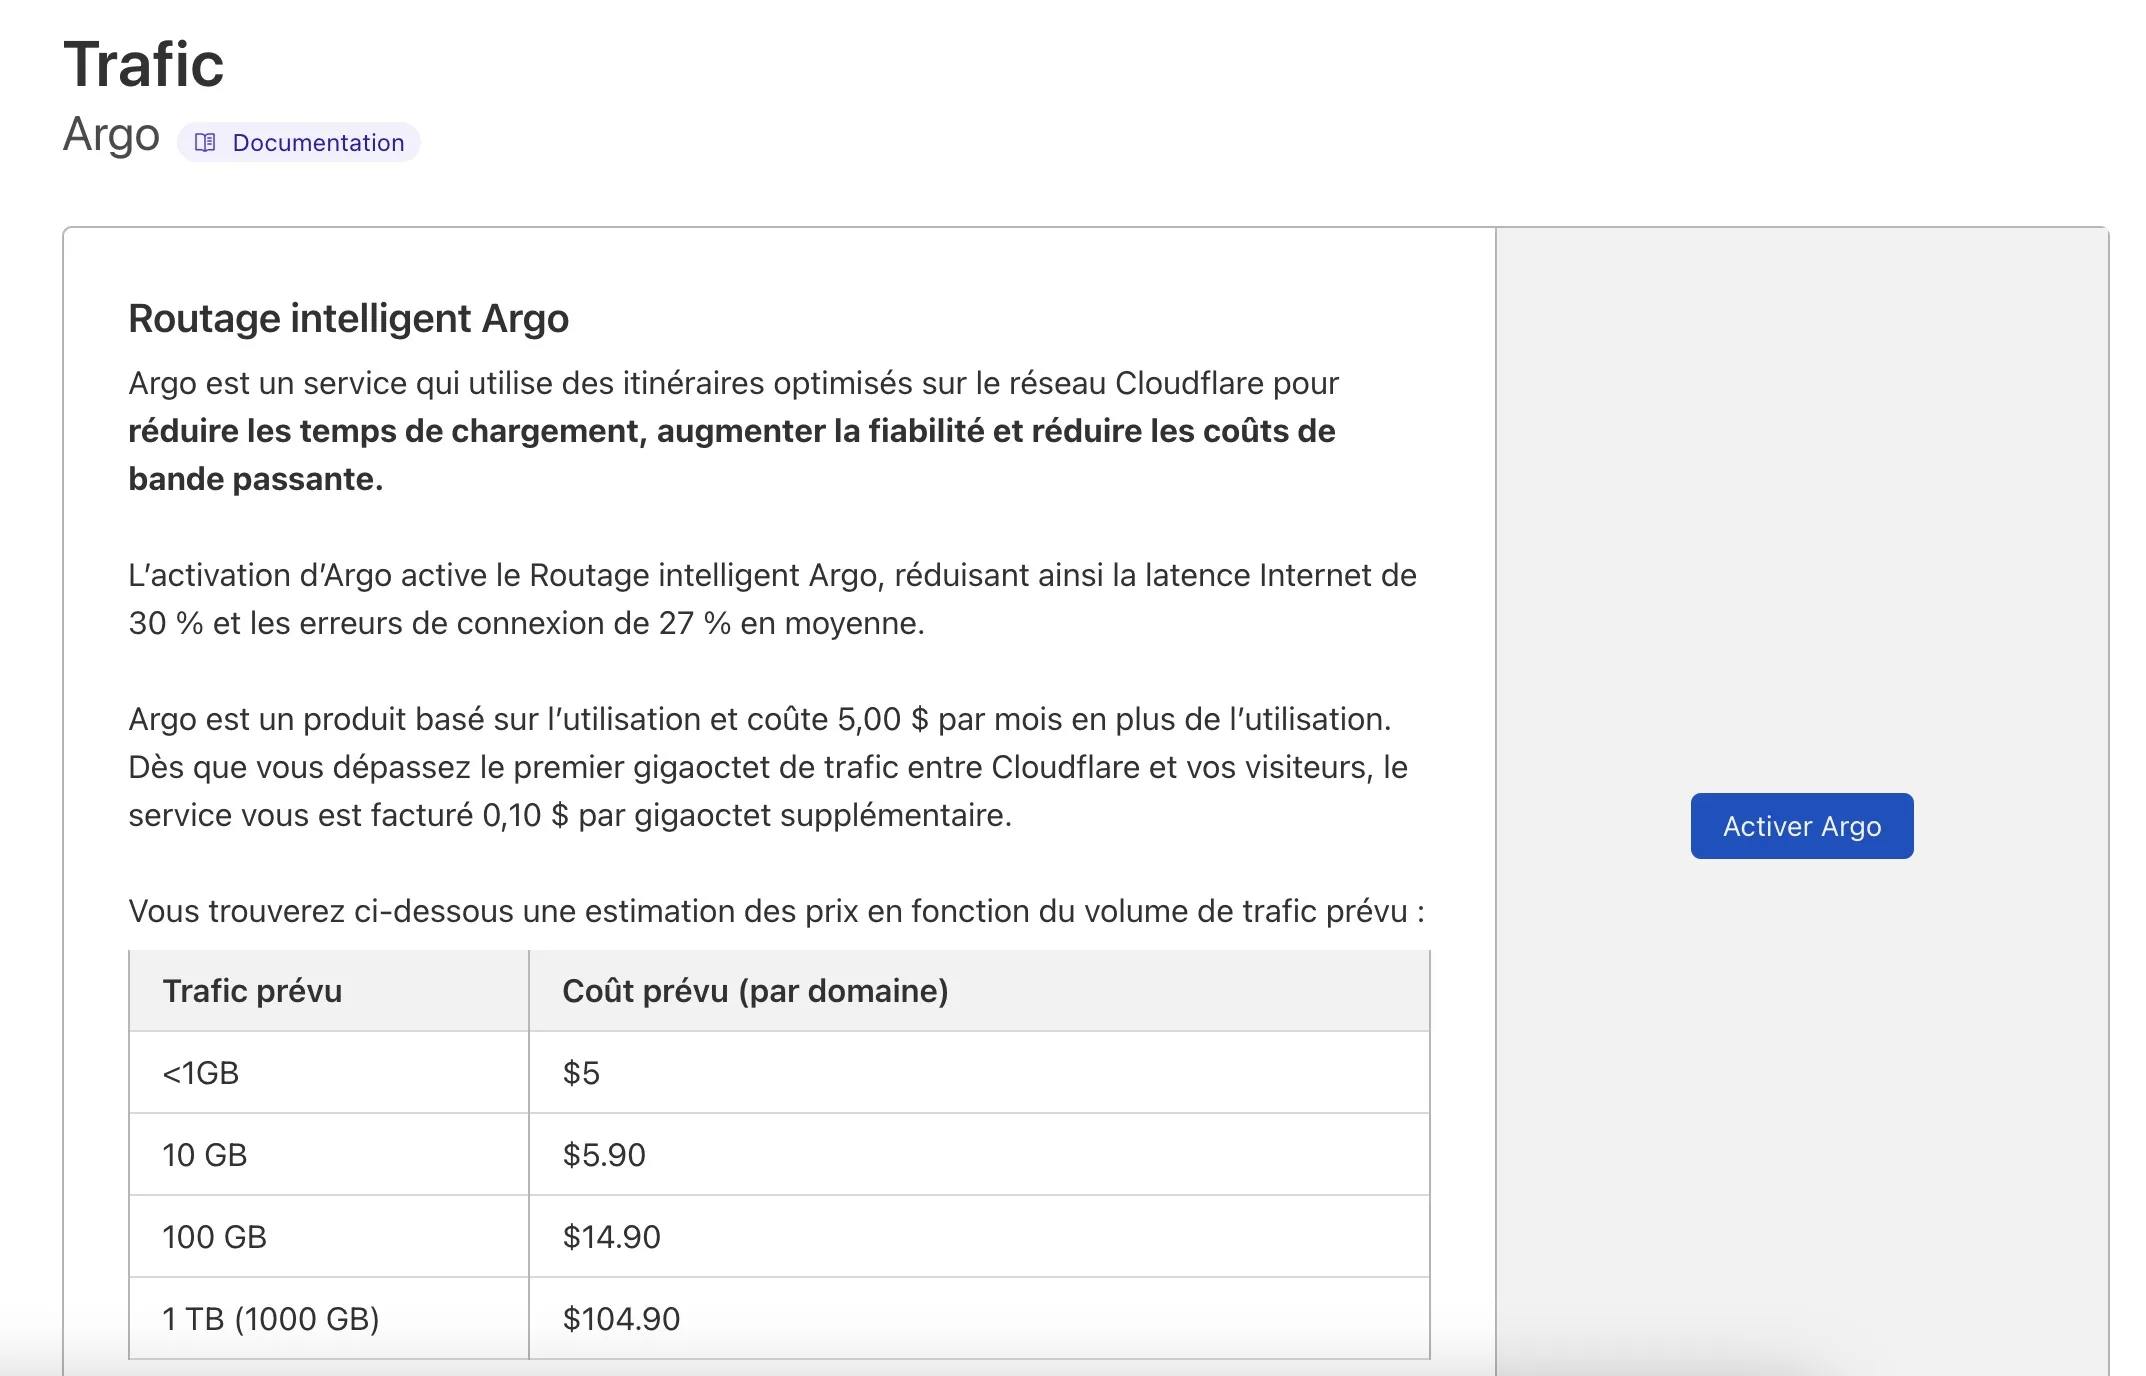The height and width of the screenshot is (1376, 2146).
Task: Click the Argo subtitle text
Action: coord(111,135)
